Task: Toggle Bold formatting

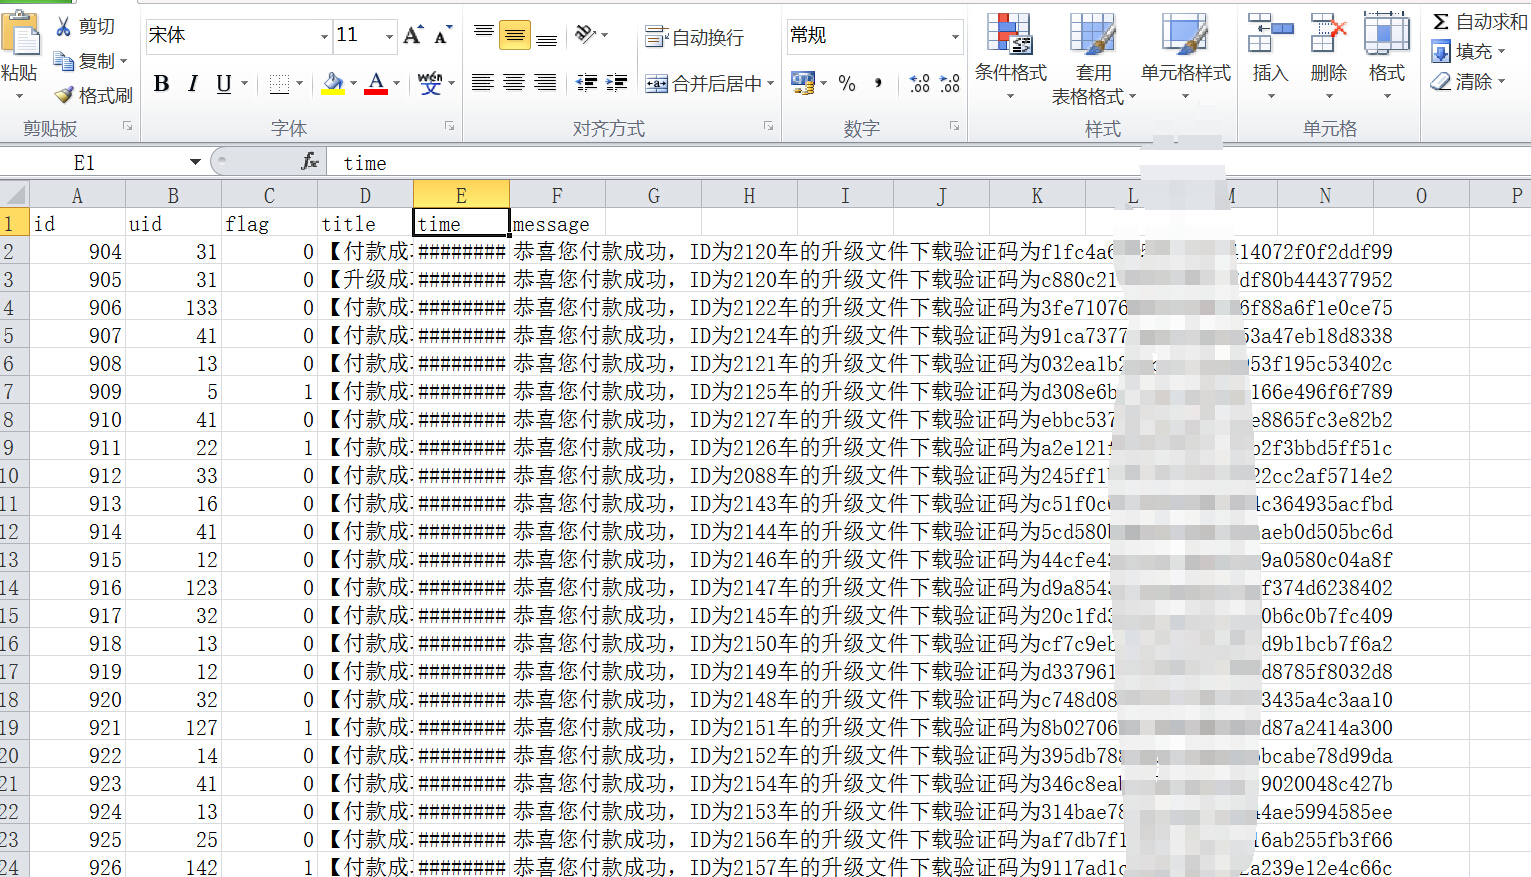Action: point(161,84)
